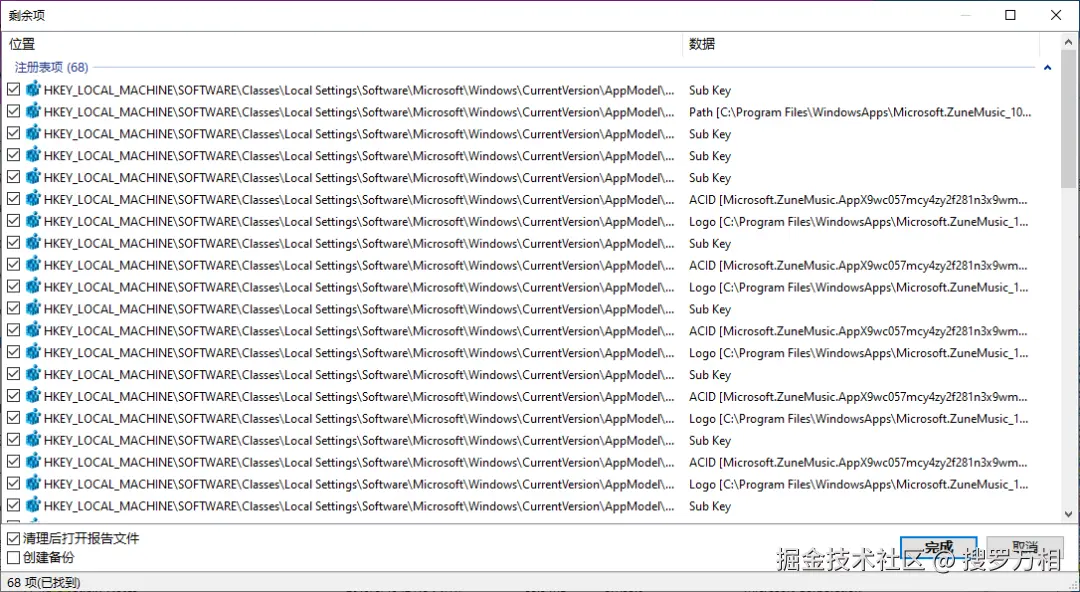This screenshot has width=1080, height=592.
Task: Click the registry icon in the Path row
Action: click(33, 111)
